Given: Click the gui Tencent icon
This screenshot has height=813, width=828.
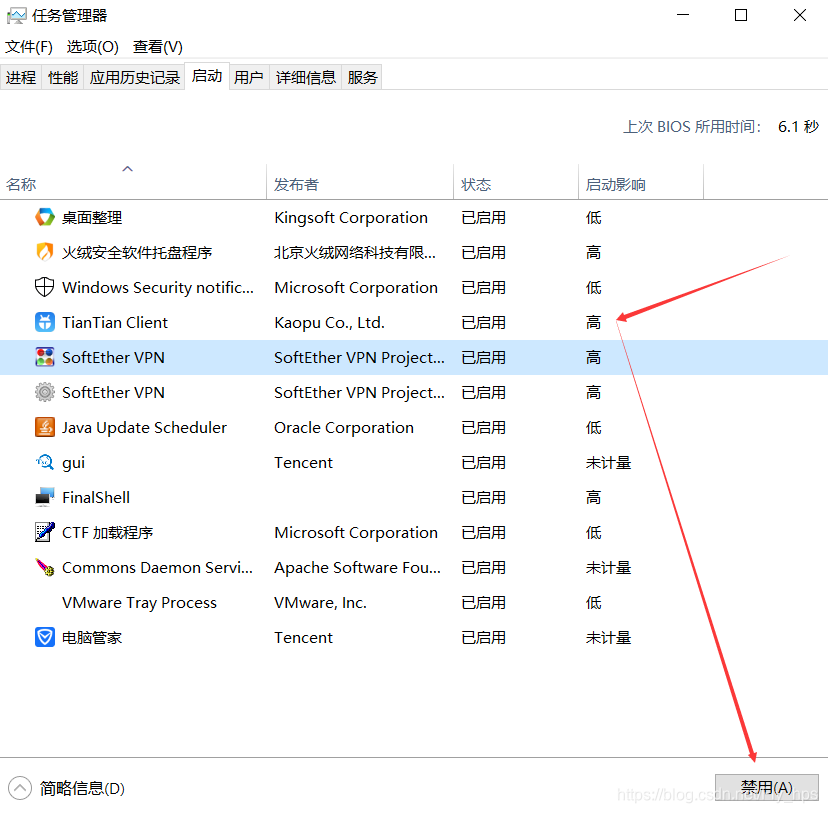Looking at the screenshot, I should coord(44,462).
